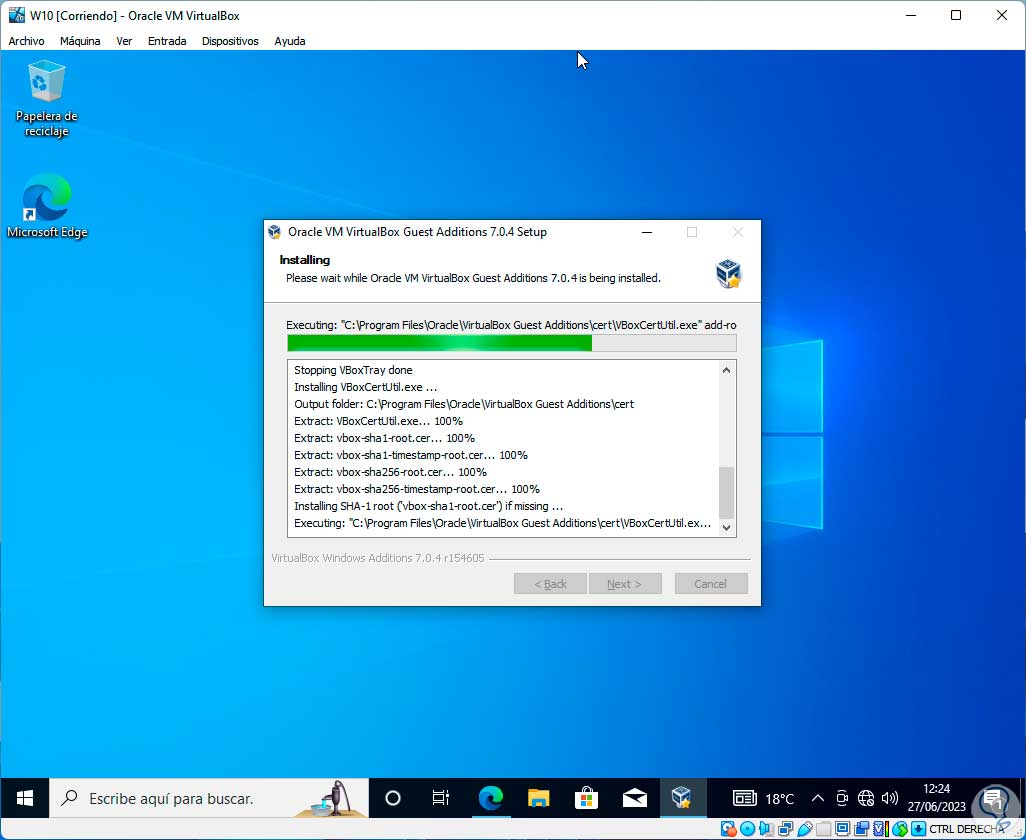Click the Windows Start button
This screenshot has width=1026, height=840.
[x=25, y=798]
